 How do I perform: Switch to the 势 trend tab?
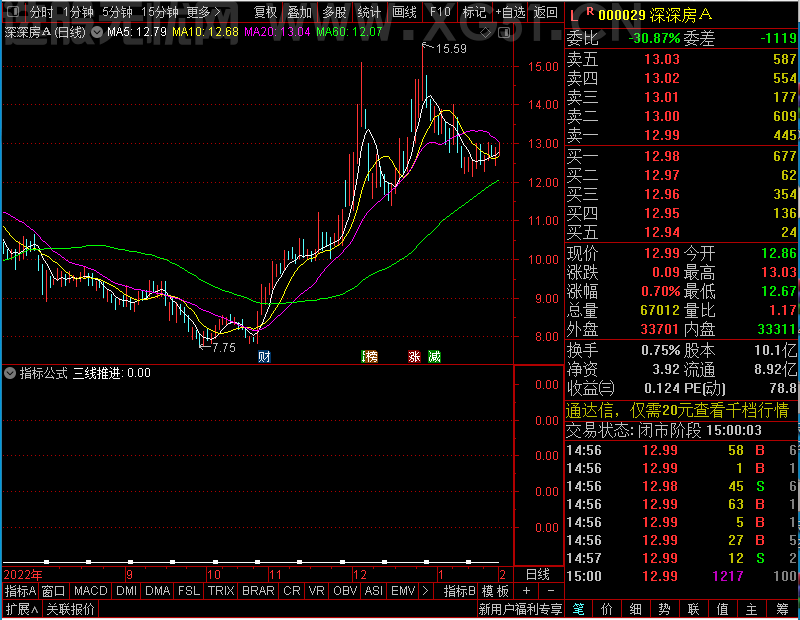[664, 609]
